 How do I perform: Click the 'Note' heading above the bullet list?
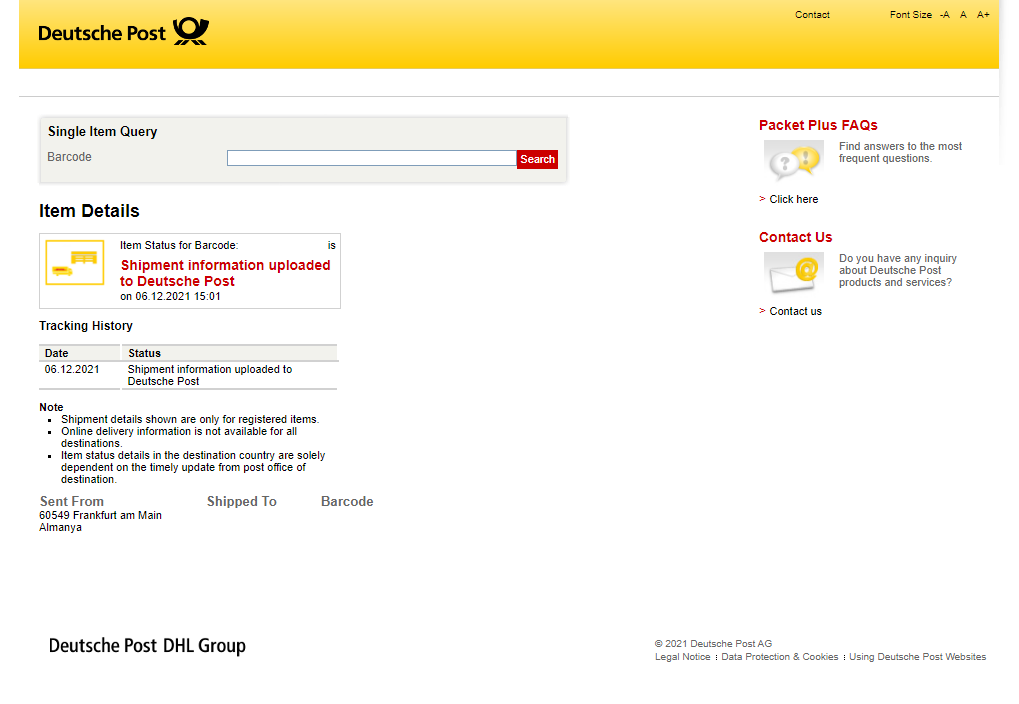pyautogui.click(x=51, y=408)
